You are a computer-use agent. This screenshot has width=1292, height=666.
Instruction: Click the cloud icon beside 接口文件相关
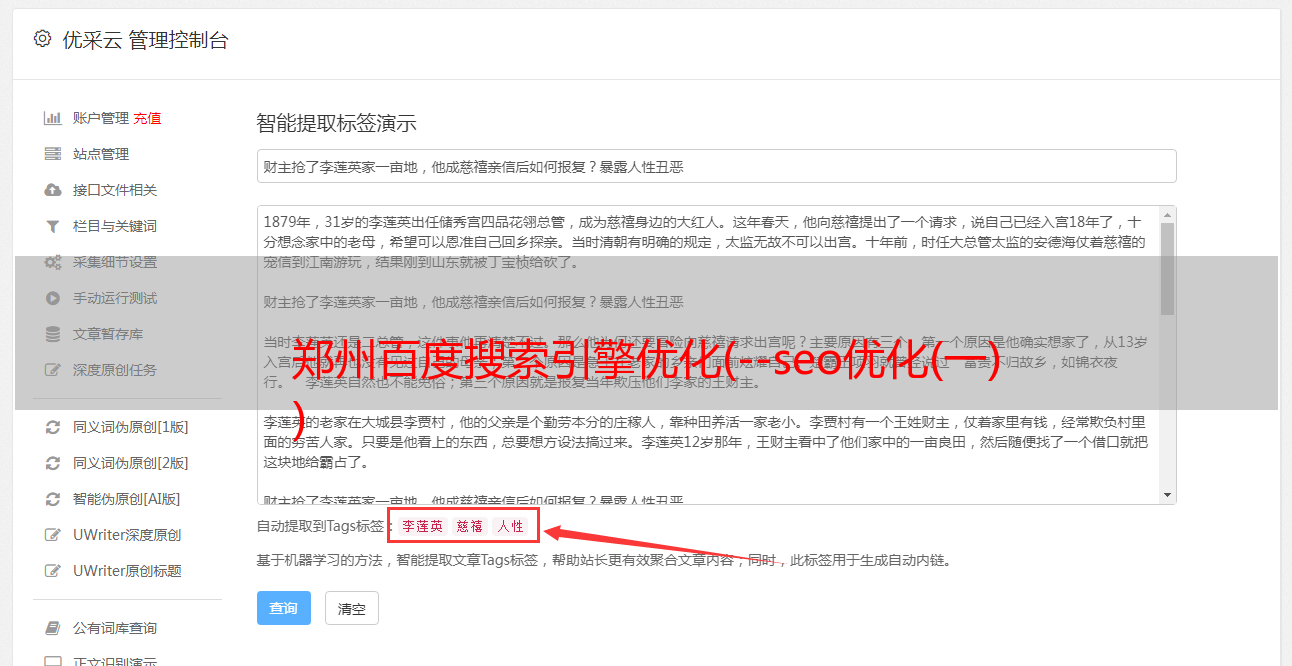pos(53,190)
